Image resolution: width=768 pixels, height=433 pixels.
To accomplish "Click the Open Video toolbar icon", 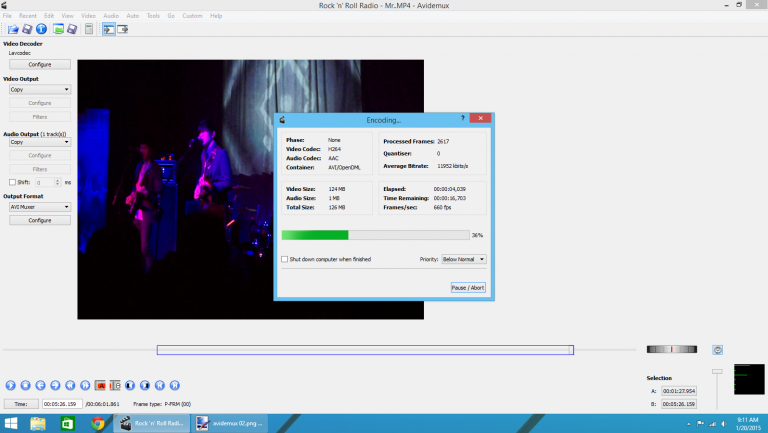I will [12, 29].
